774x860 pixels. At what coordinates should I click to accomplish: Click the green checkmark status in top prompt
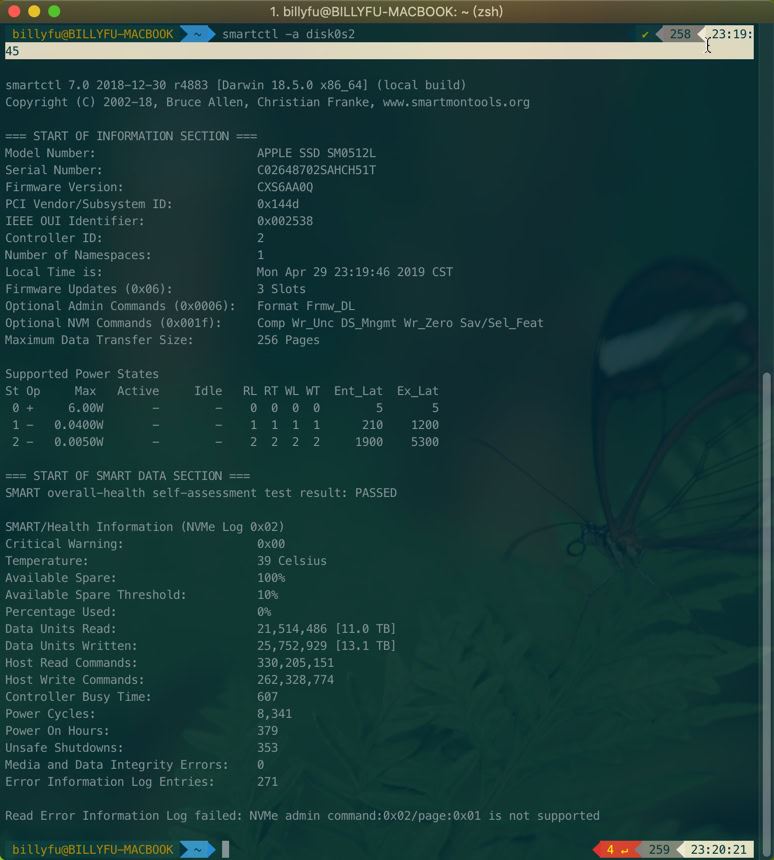pyautogui.click(x=646, y=34)
